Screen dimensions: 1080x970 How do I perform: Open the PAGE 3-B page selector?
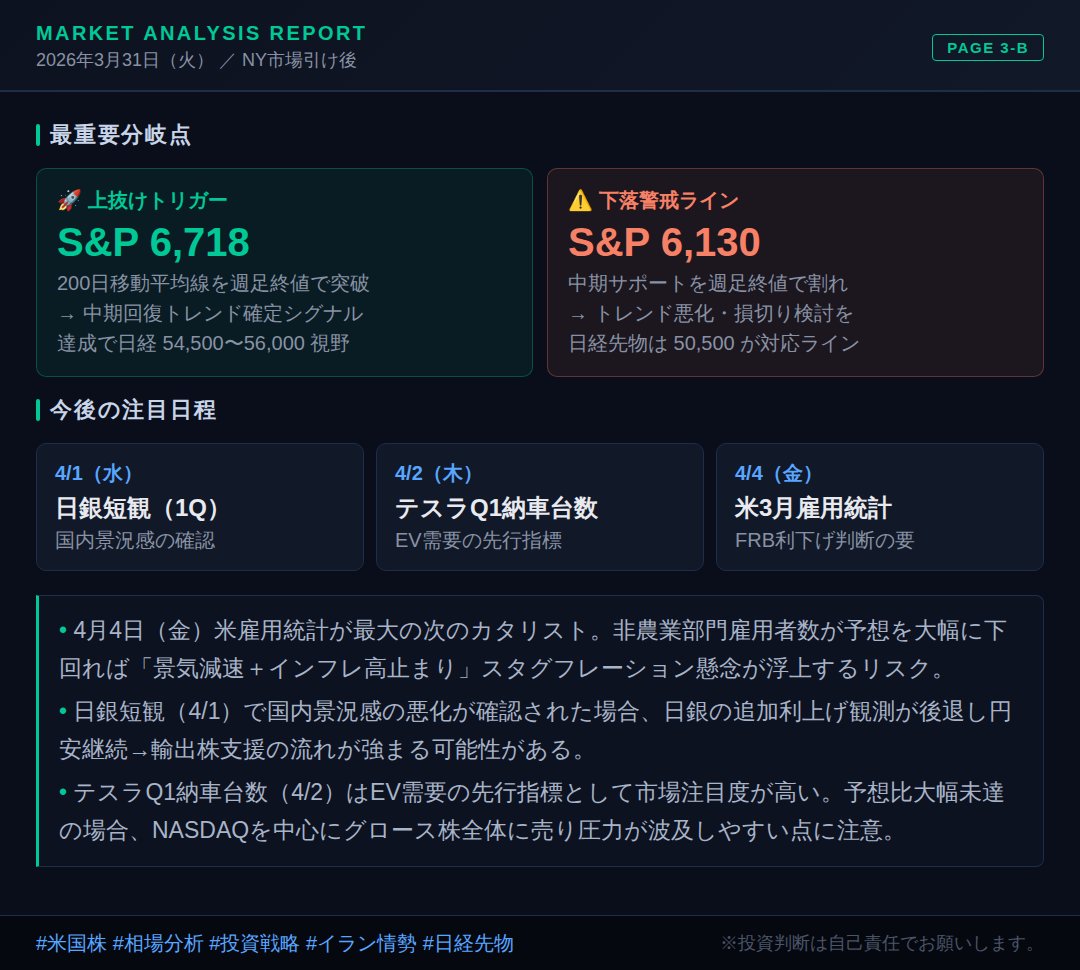988,46
